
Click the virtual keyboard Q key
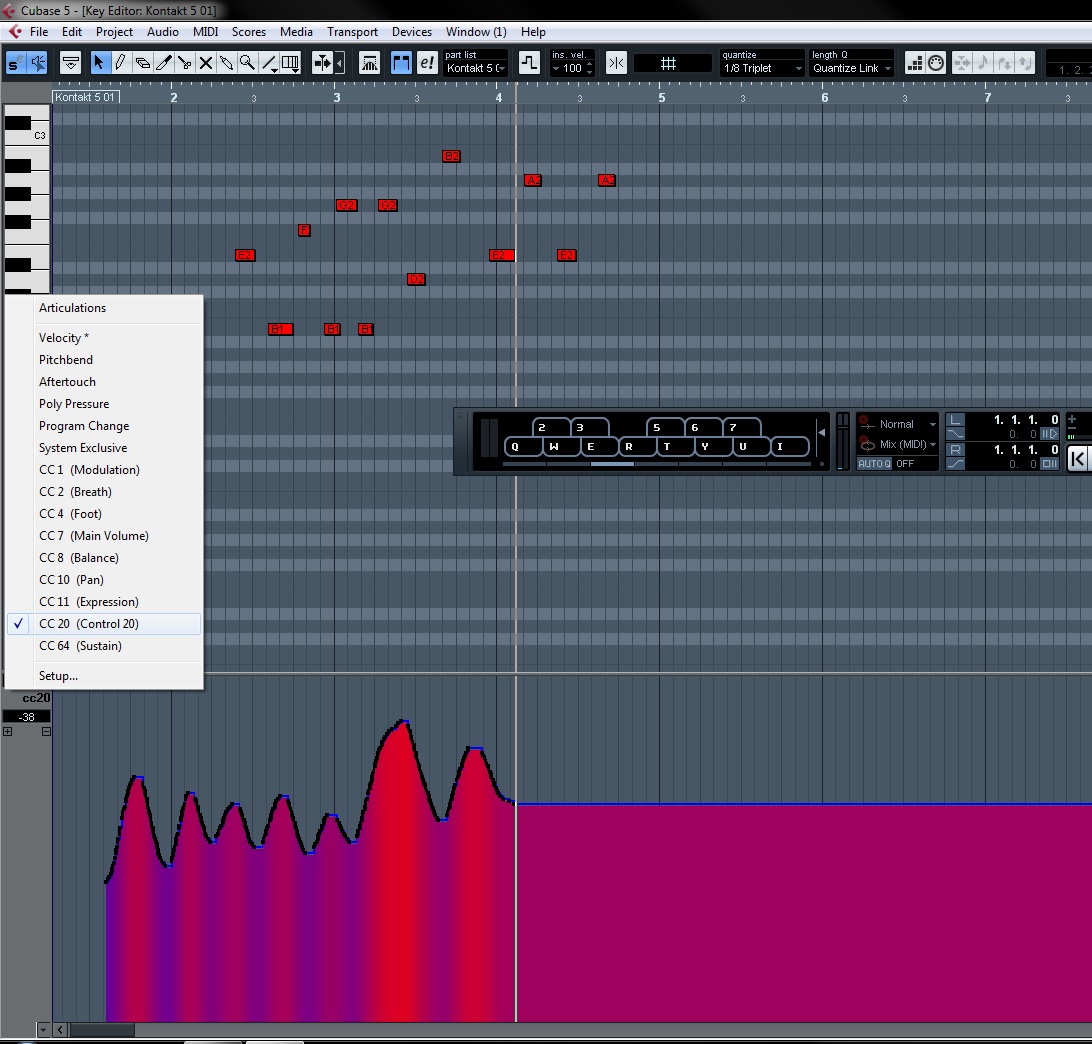pos(523,446)
